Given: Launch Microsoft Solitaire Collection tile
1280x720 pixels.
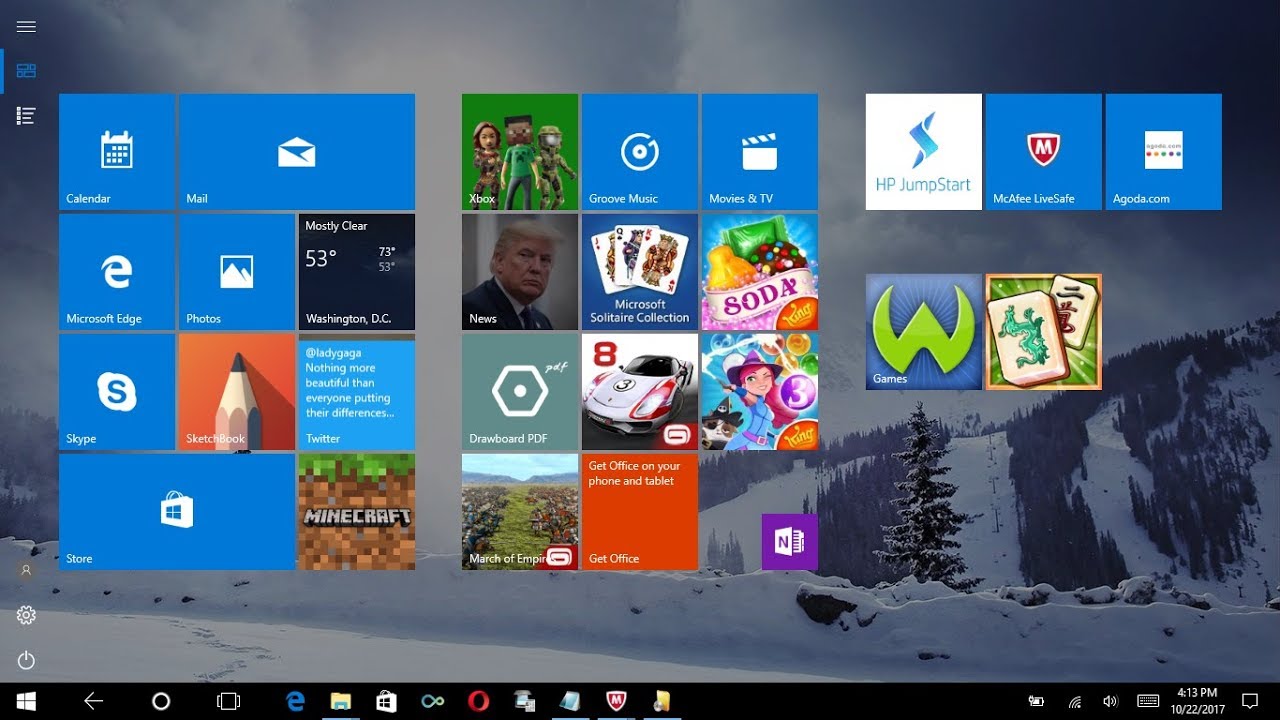Looking at the screenshot, I should pos(640,272).
